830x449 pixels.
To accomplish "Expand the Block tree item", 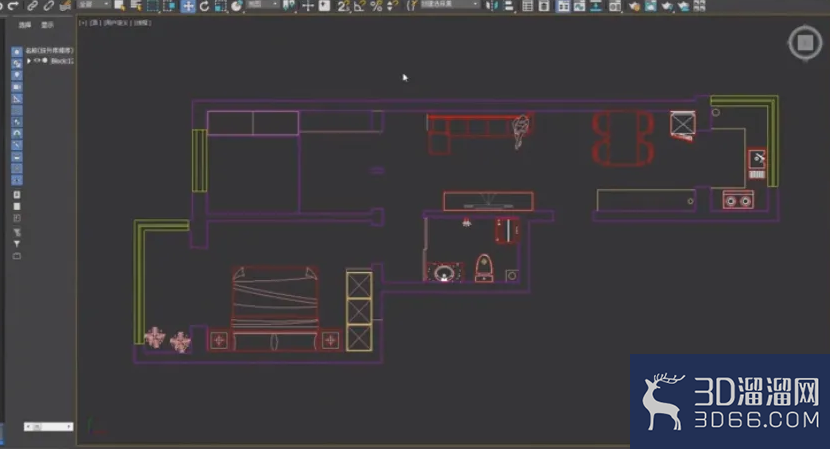I will 29,61.
